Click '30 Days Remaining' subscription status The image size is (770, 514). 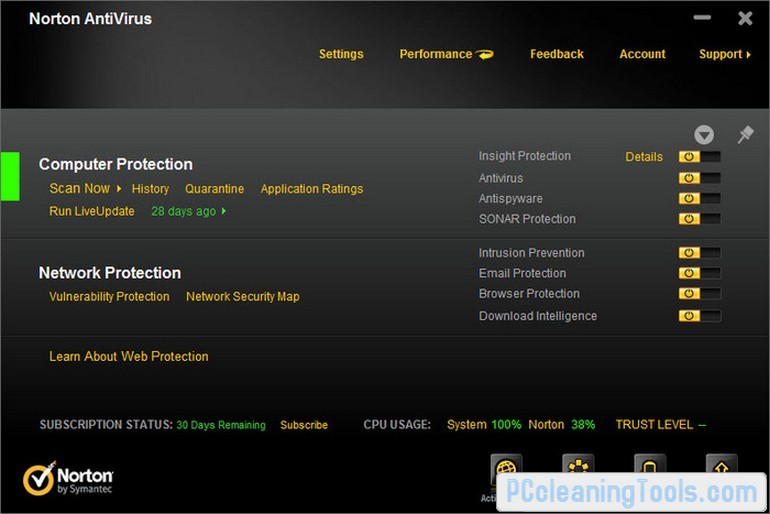click(221, 425)
